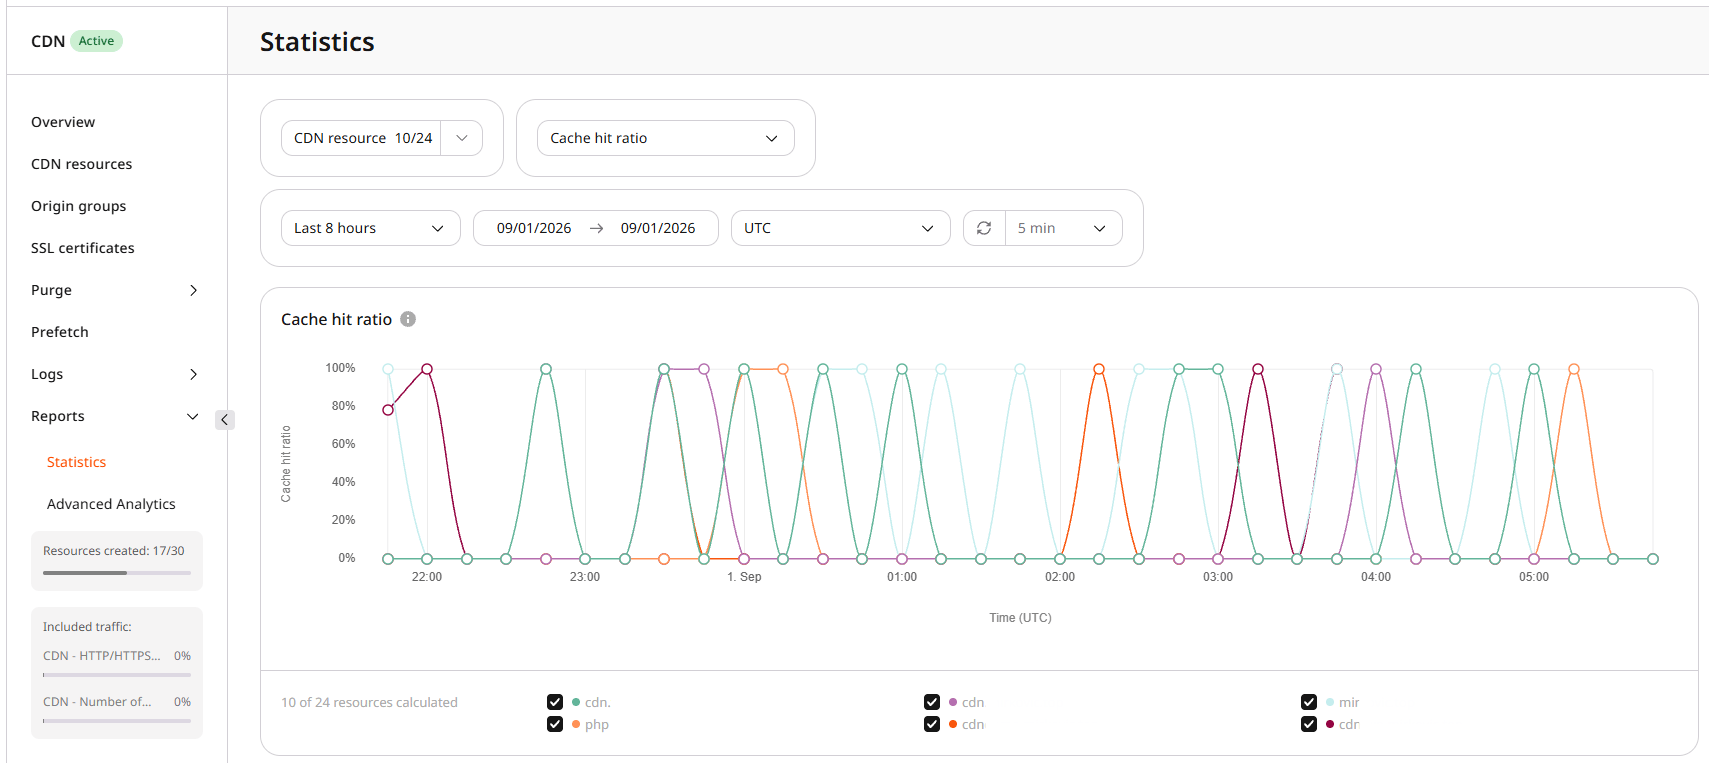The width and height of the screenshot is (1709, 763).
Task: Go to Overview in the sidebar
Action: click(63, 122)
